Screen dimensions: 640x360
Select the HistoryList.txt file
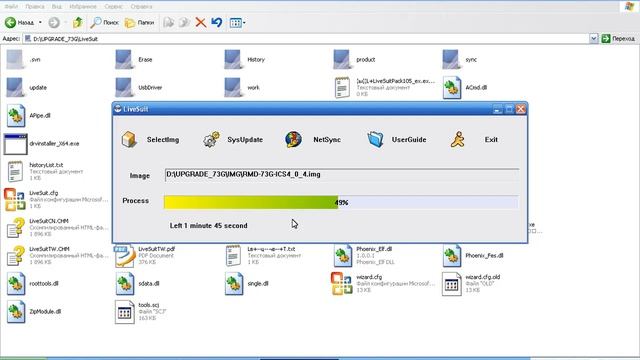[45, 171]
